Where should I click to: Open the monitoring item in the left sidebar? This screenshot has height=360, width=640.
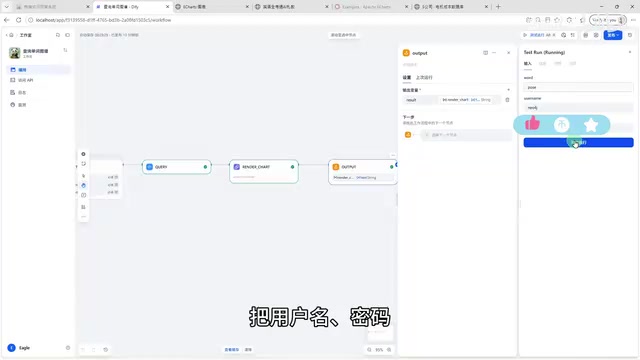coord(38,105)
